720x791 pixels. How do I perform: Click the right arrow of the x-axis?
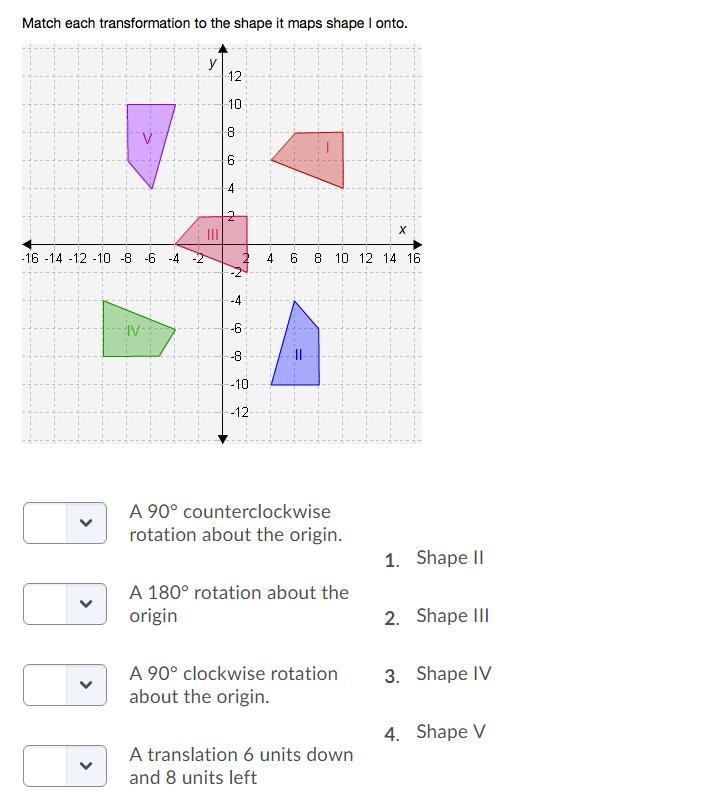tap(417, 245)
